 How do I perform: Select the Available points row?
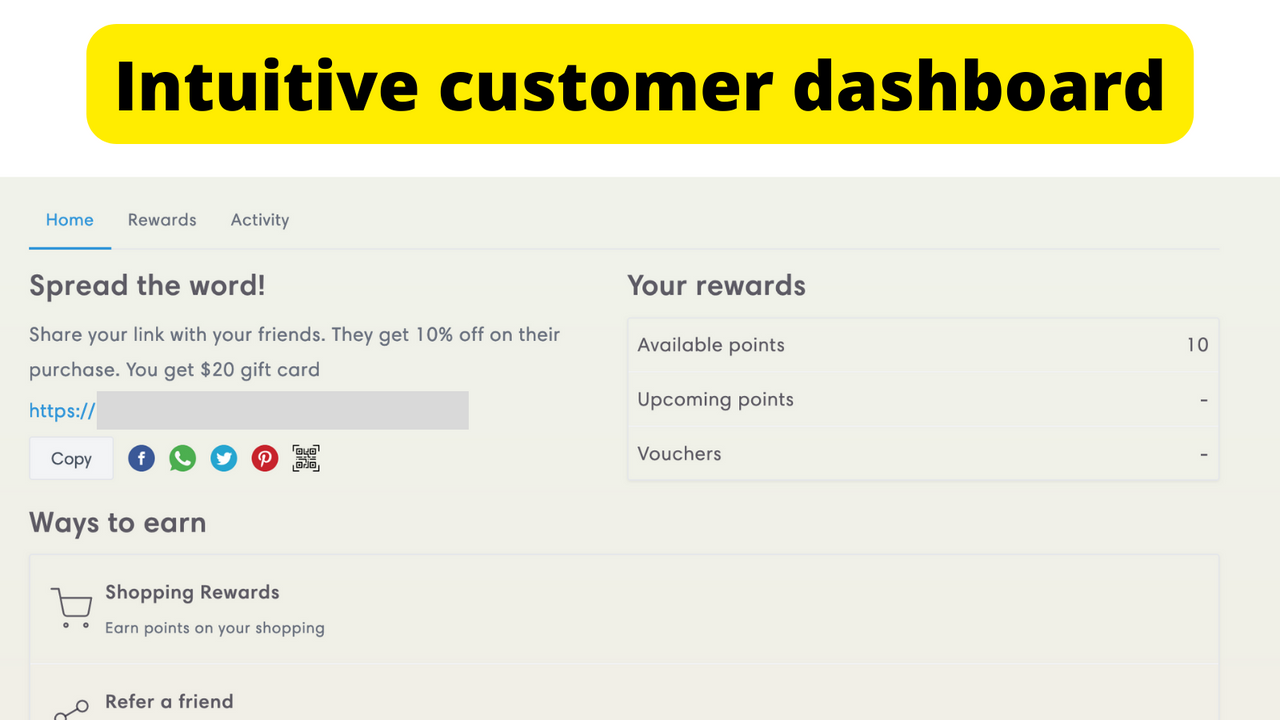922,345
